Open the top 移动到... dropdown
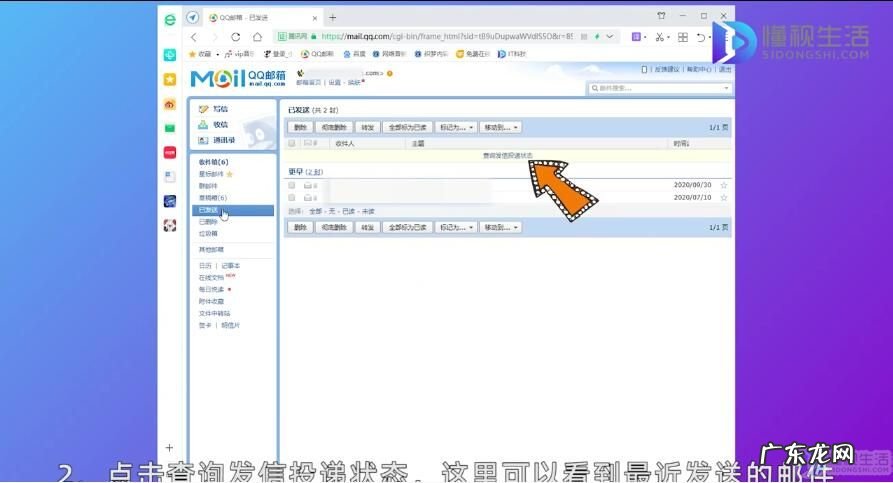Image resolution: width=893 pixels, height=483 pixels. (x=500, y=128)
